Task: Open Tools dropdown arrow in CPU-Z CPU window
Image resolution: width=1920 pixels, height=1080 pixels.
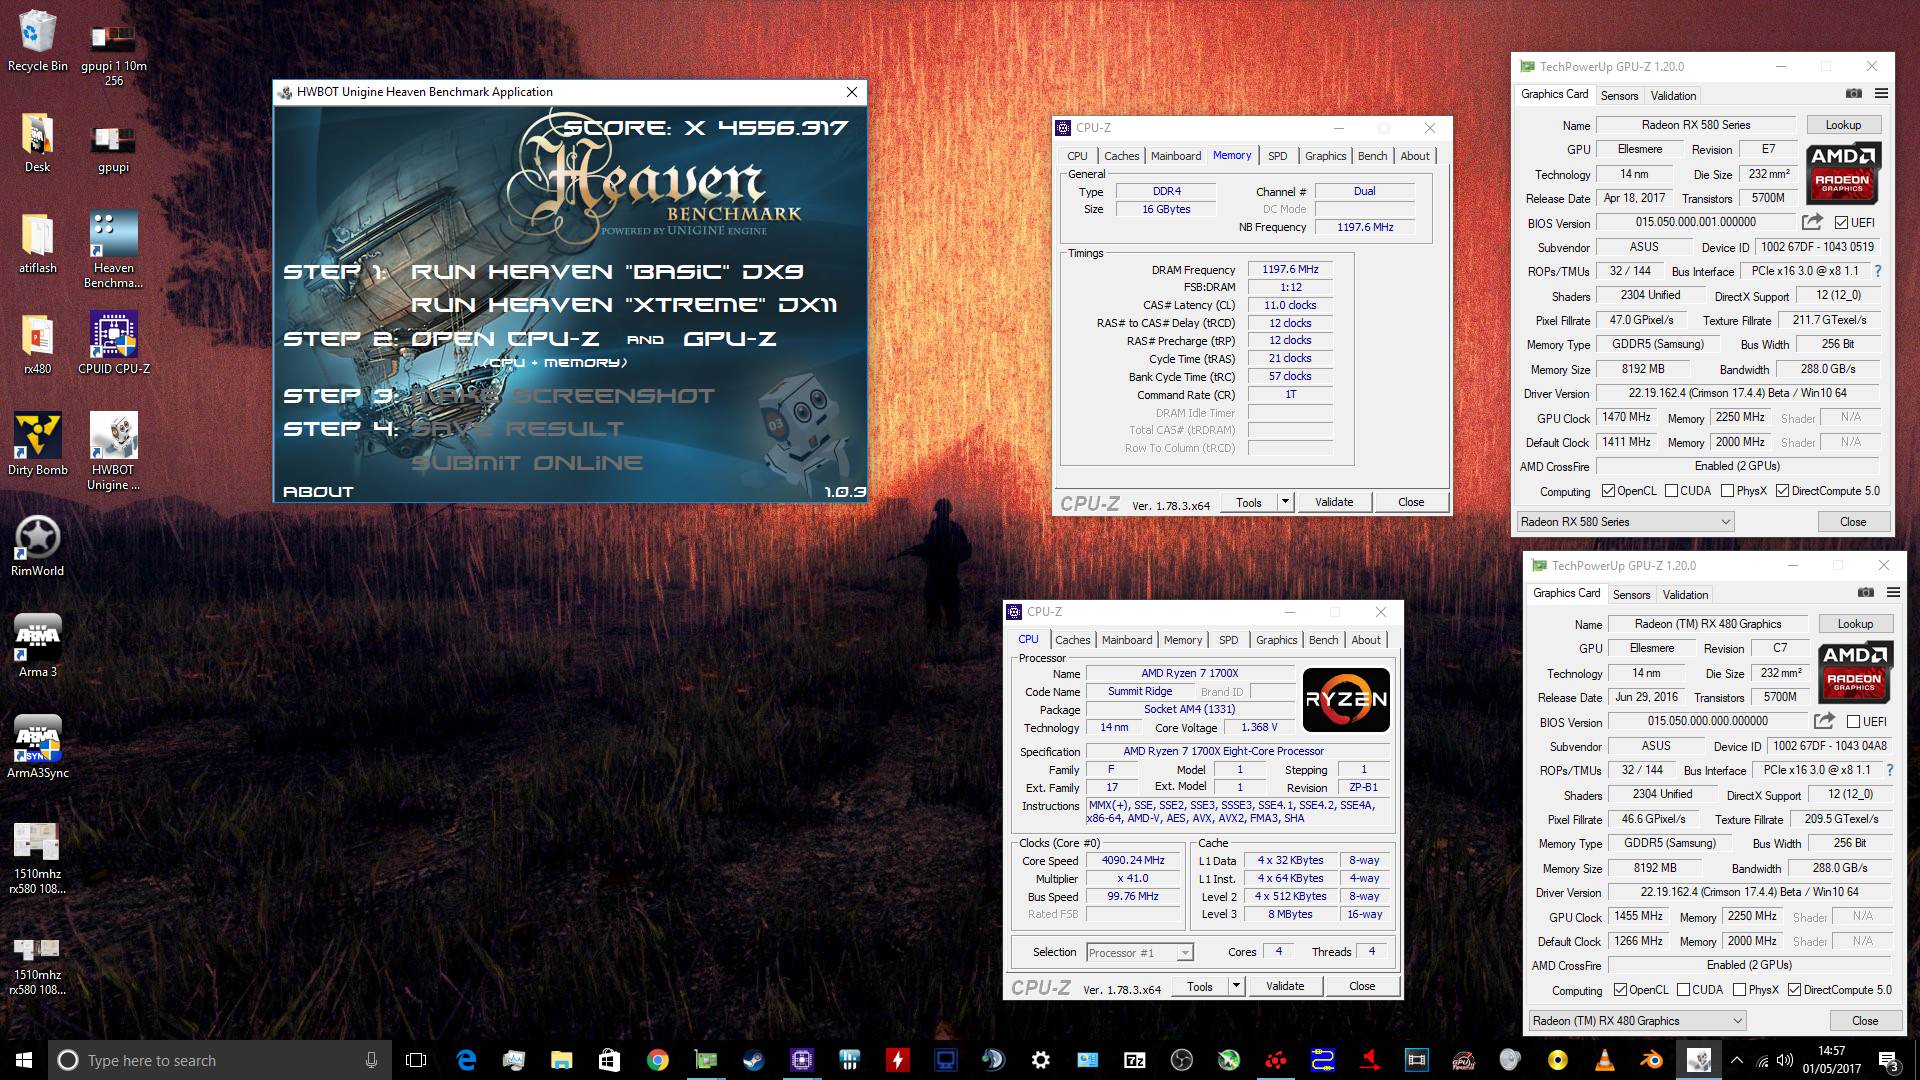Action: click(1236, 986)
